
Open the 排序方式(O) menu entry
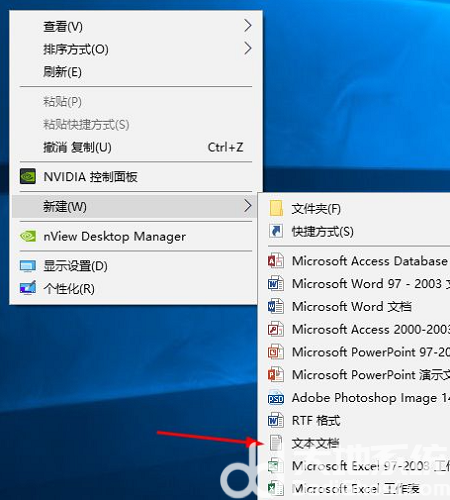(x=136, y=49)
